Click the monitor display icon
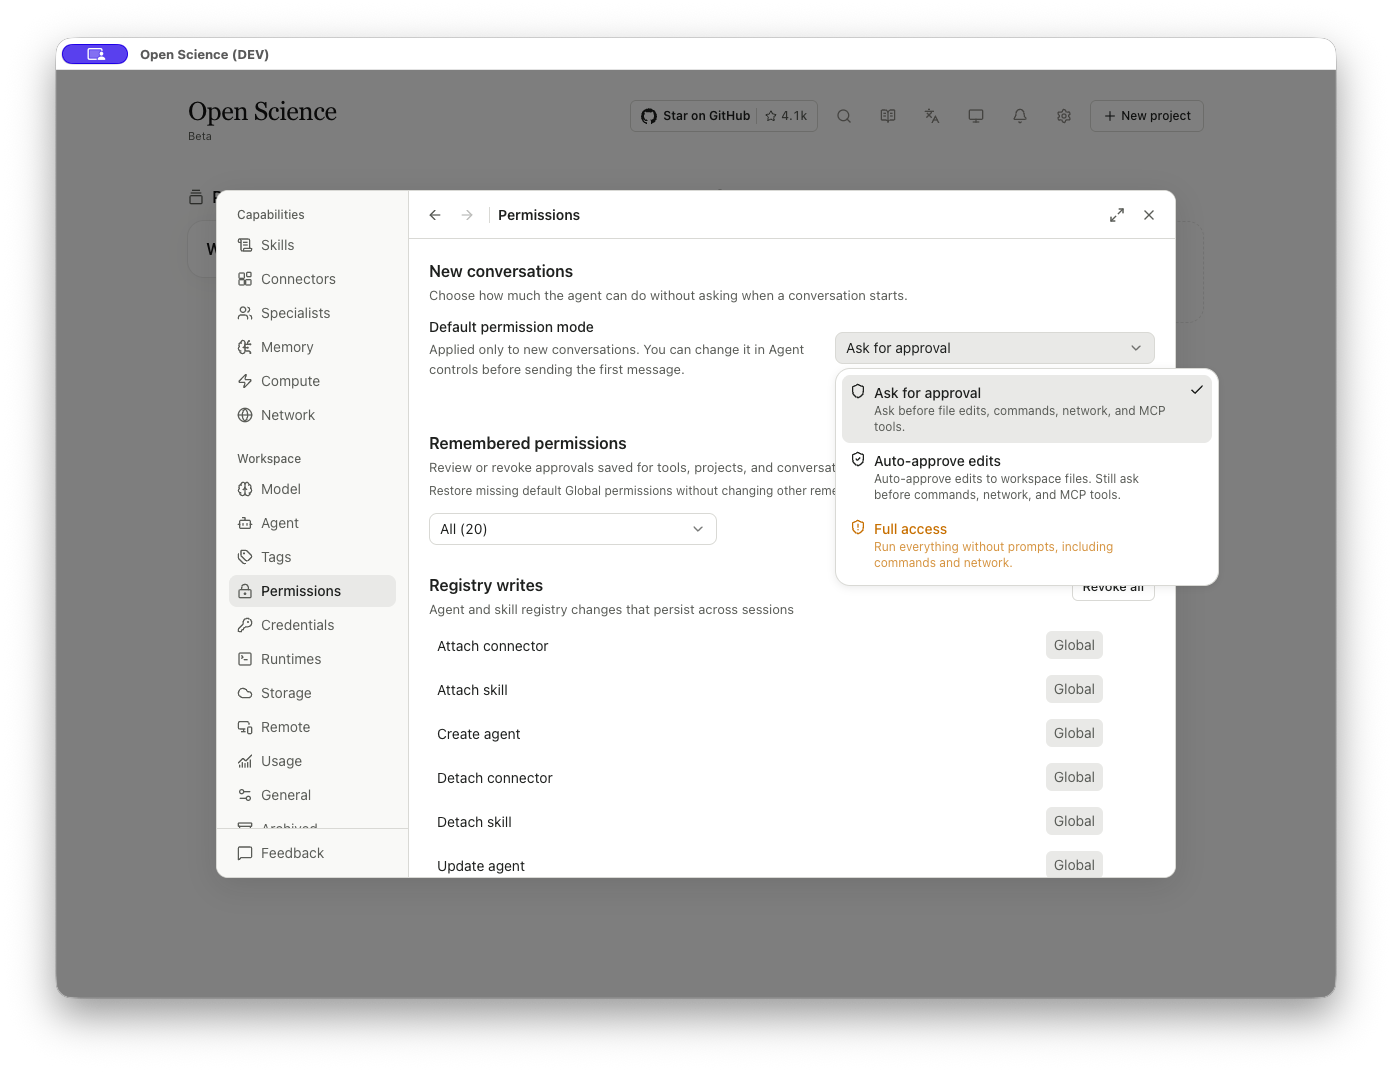Image resolution: width=1392 pixels, height=1072 pixels. tap(976, 116)
